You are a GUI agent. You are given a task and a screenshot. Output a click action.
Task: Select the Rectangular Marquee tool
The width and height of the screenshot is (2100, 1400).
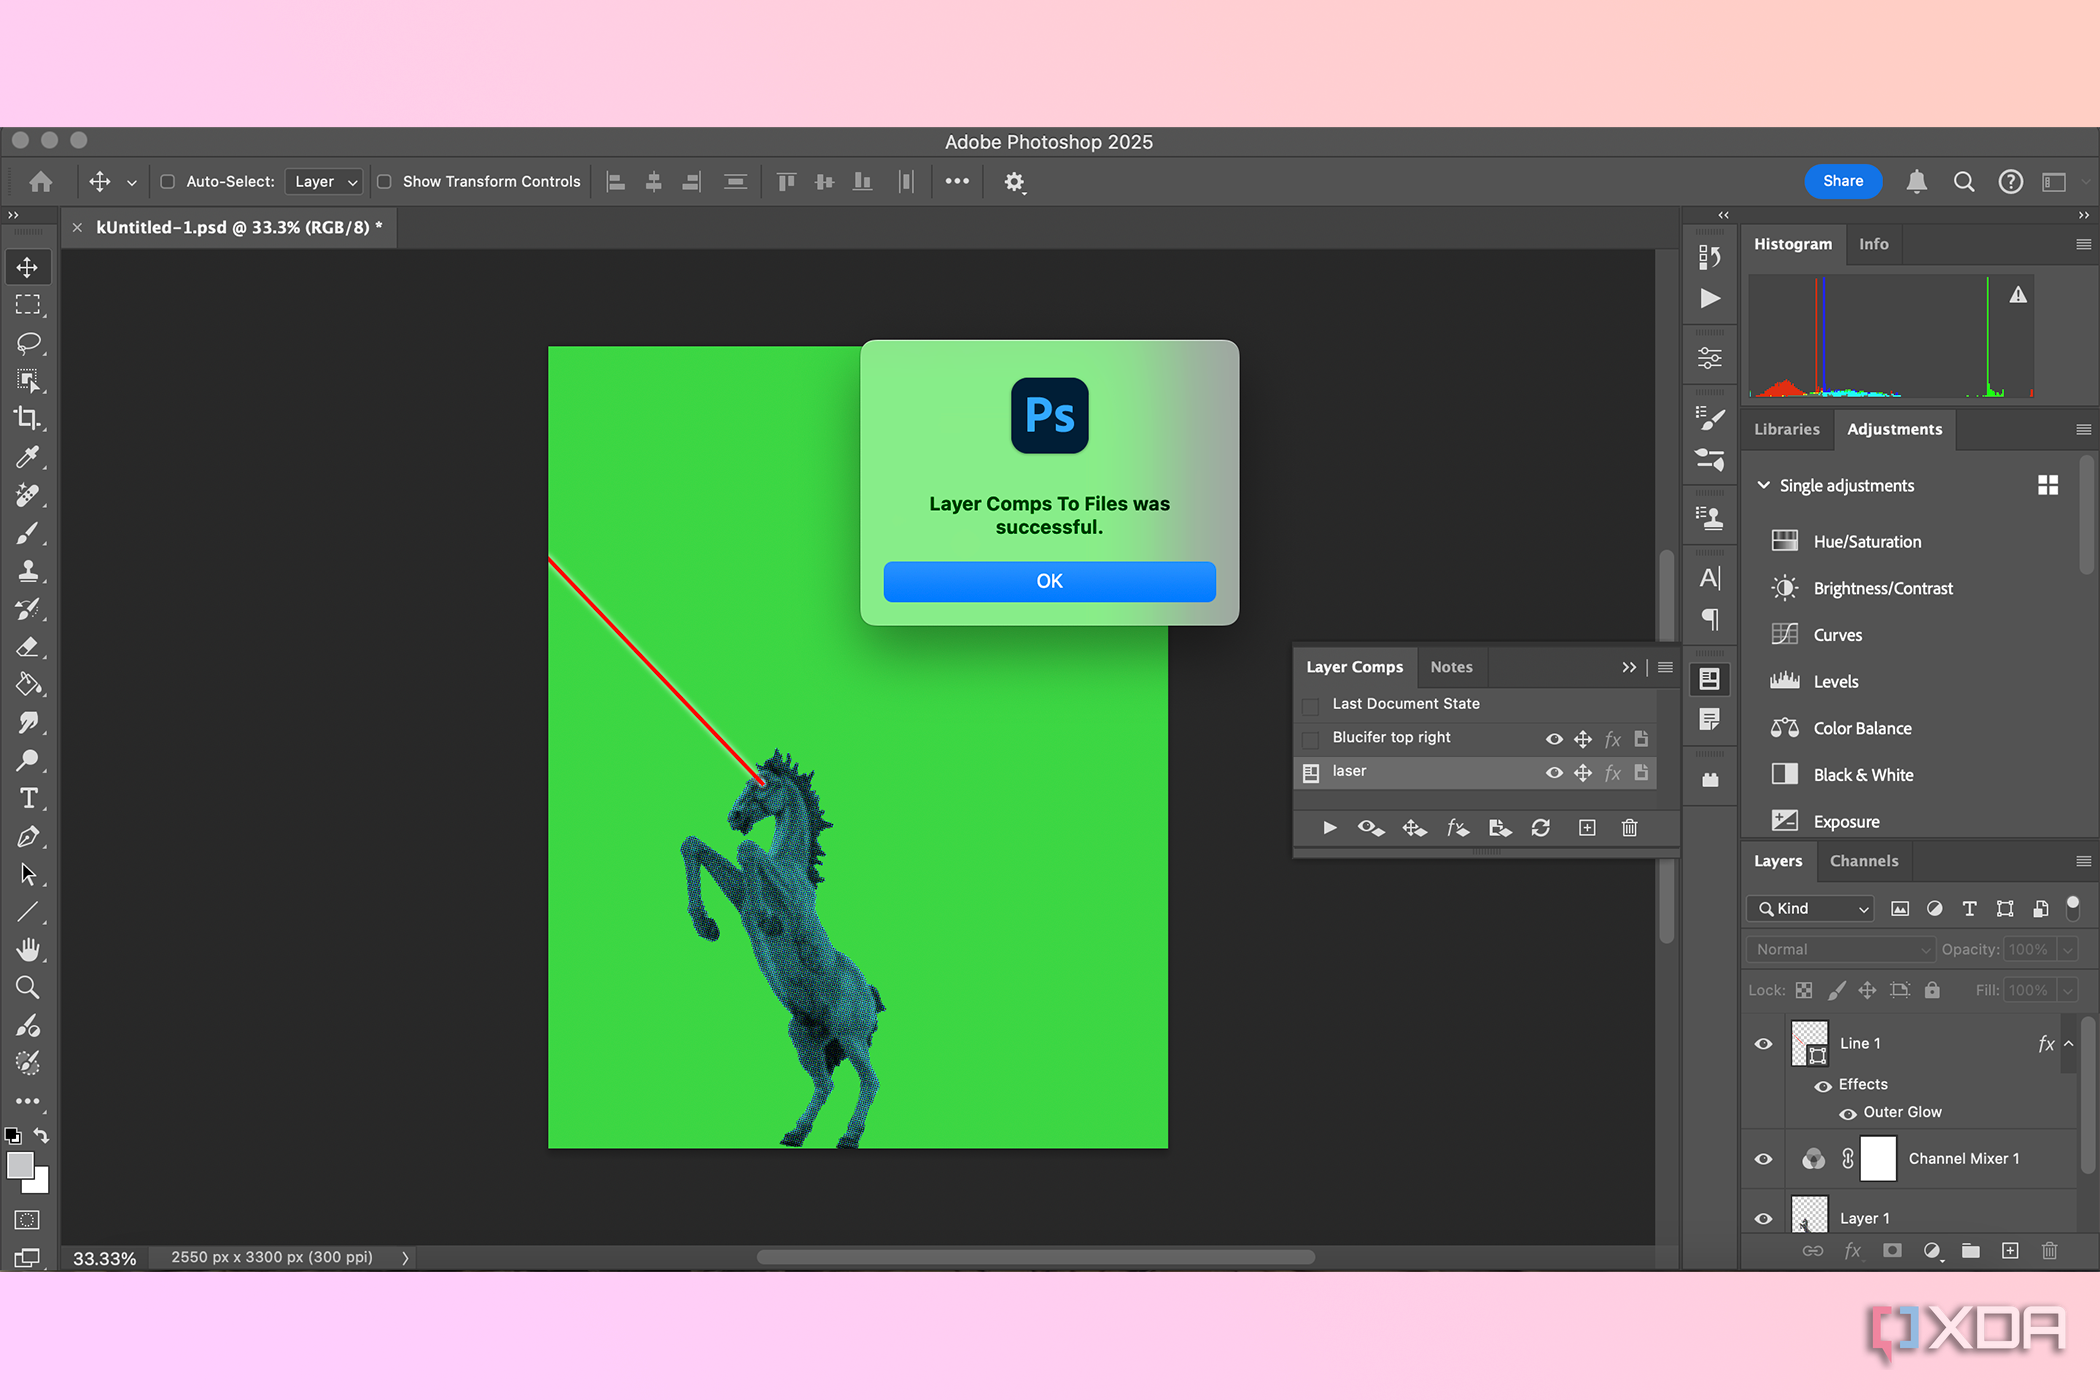(28, 305)
